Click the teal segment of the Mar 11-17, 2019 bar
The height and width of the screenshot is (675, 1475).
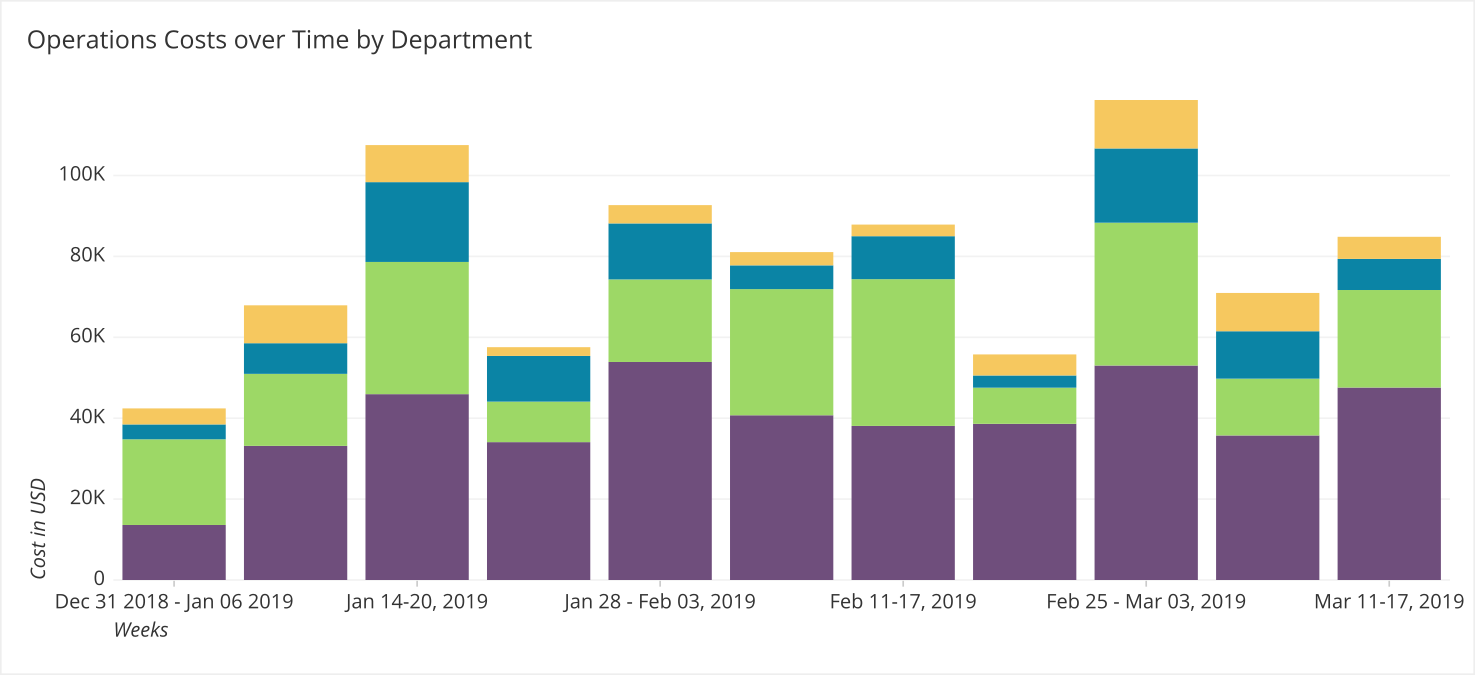[x=1389, y=274]
